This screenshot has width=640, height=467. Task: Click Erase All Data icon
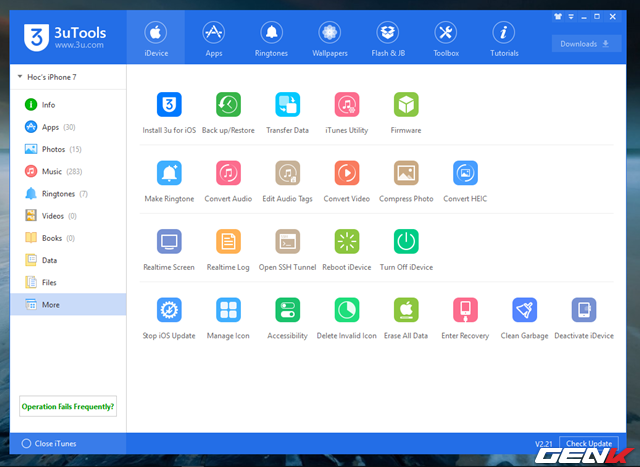pyautogui.click(x=406, y=310)
